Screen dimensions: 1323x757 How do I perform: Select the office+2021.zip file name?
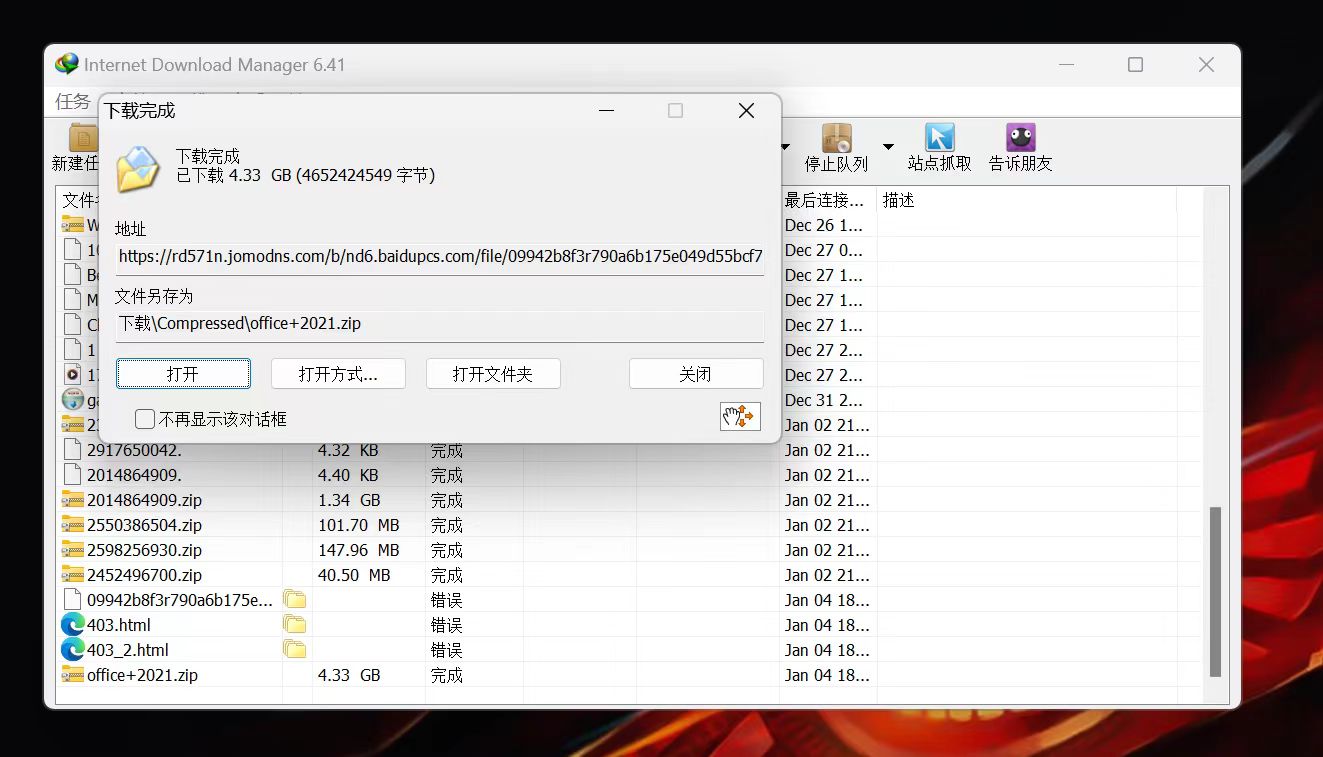pyautogui.click(x=142, y=675)
